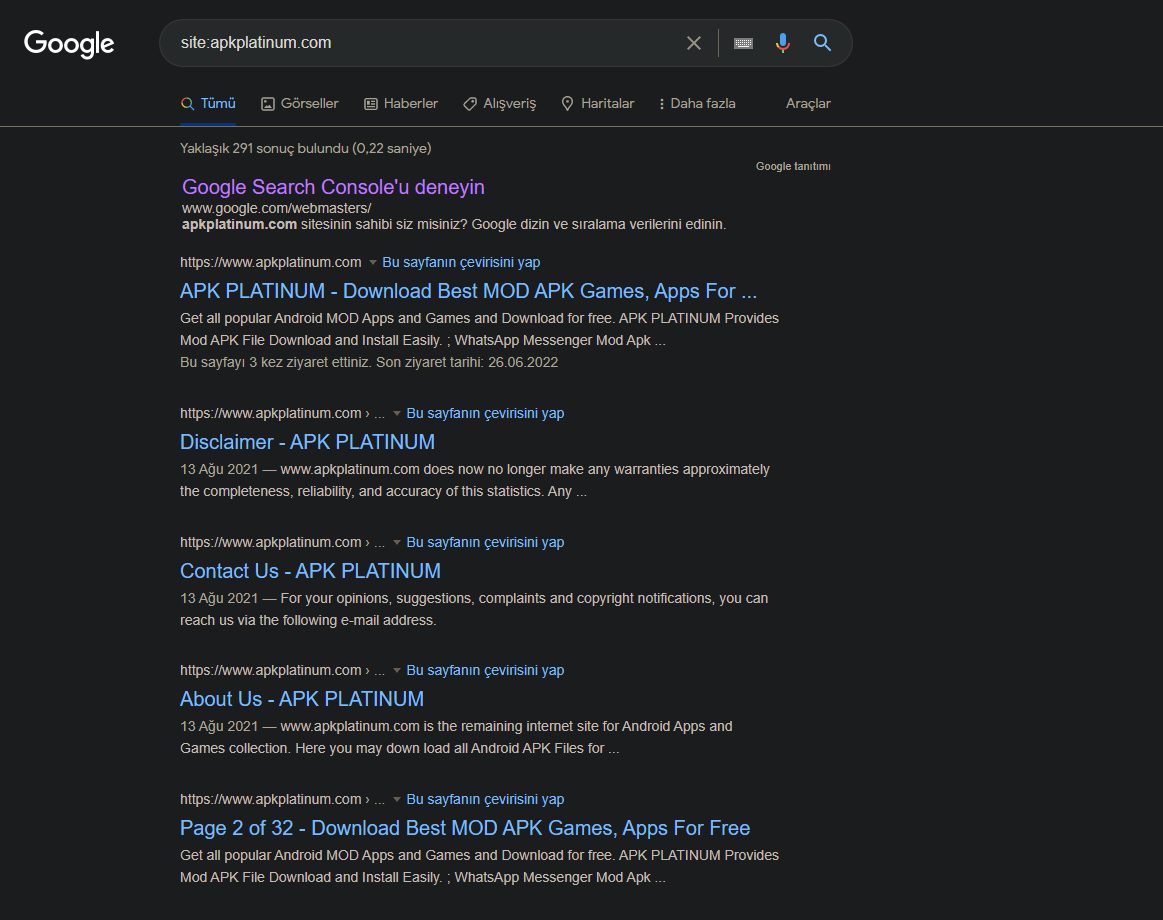Expand URL arrow above Contact Us result

click(x=397, y=542)
